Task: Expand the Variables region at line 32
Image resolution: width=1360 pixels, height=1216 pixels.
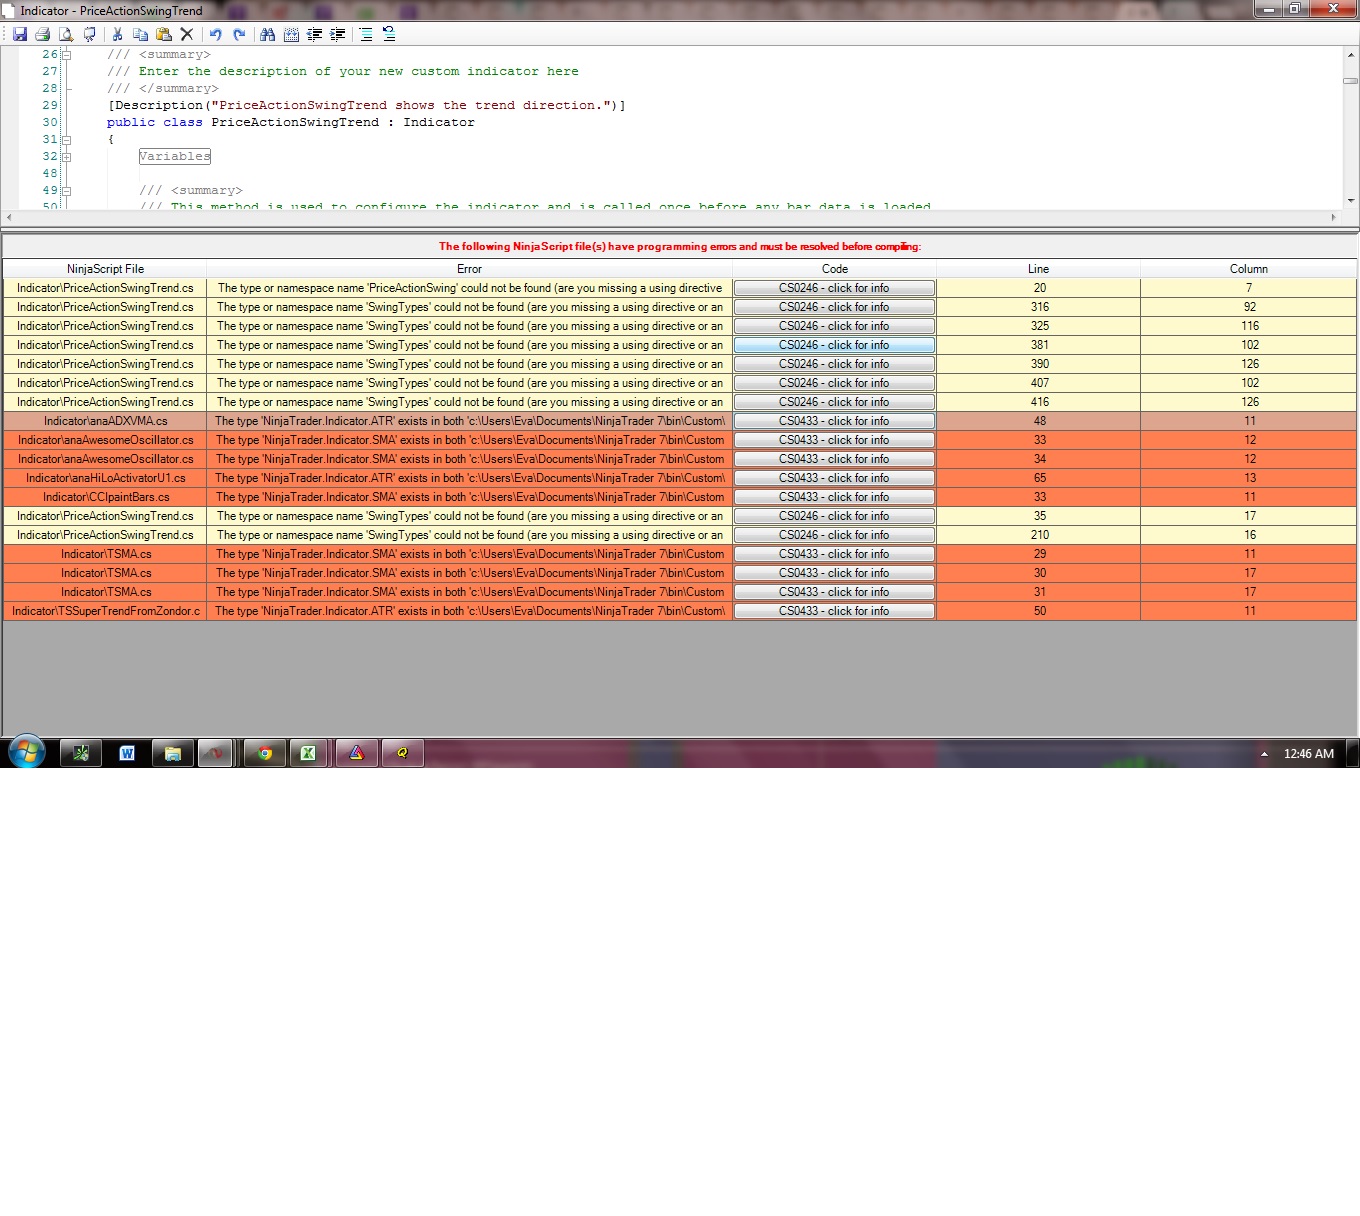Action: point(67,157)
